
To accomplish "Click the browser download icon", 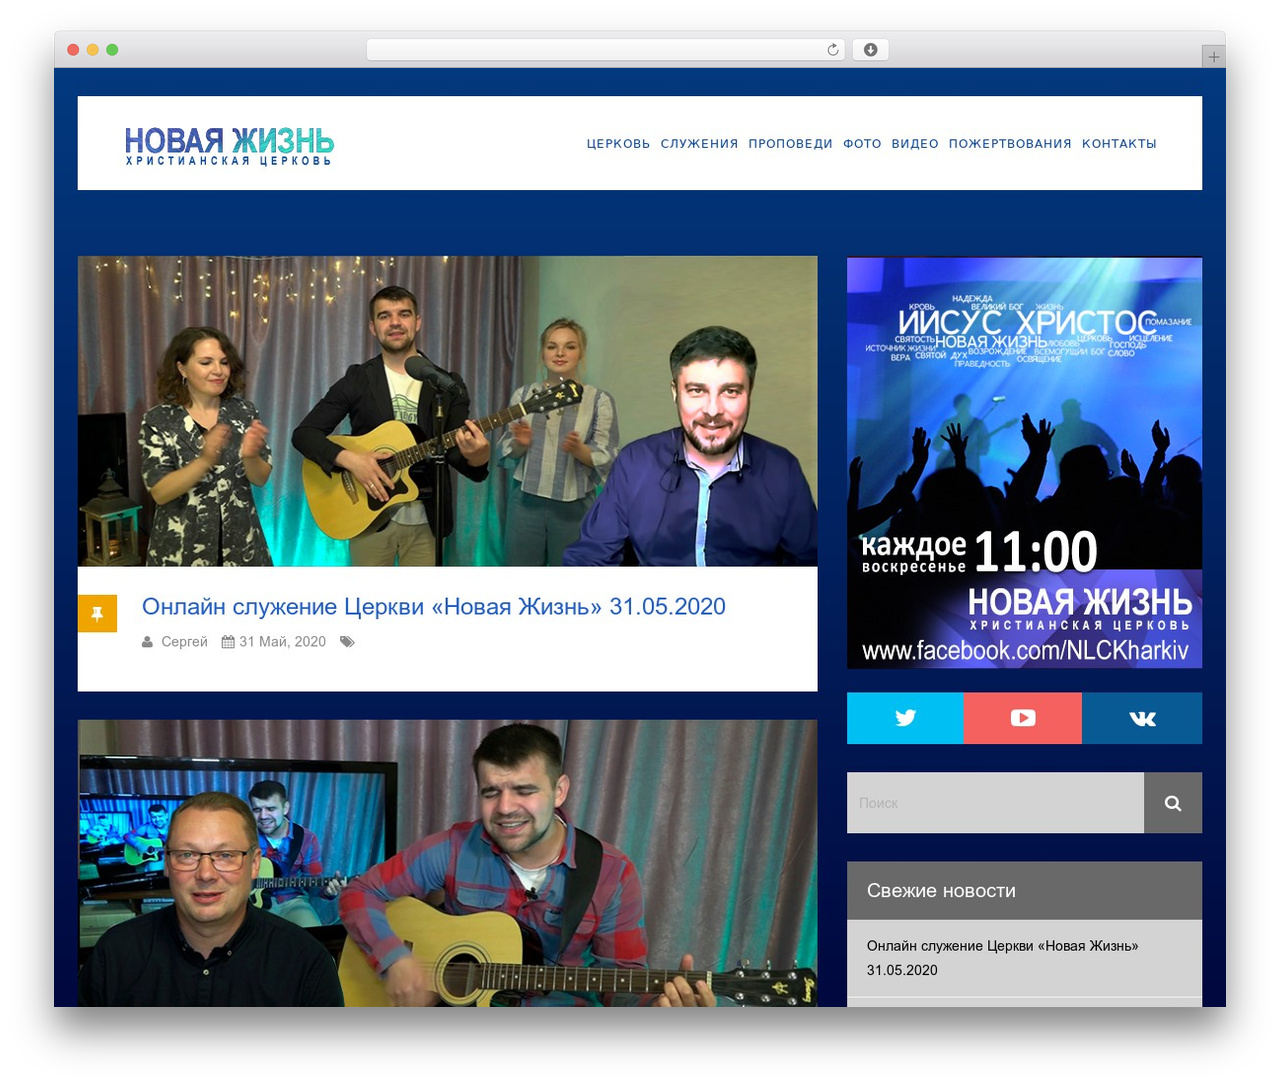I will (x=870, y=50).
